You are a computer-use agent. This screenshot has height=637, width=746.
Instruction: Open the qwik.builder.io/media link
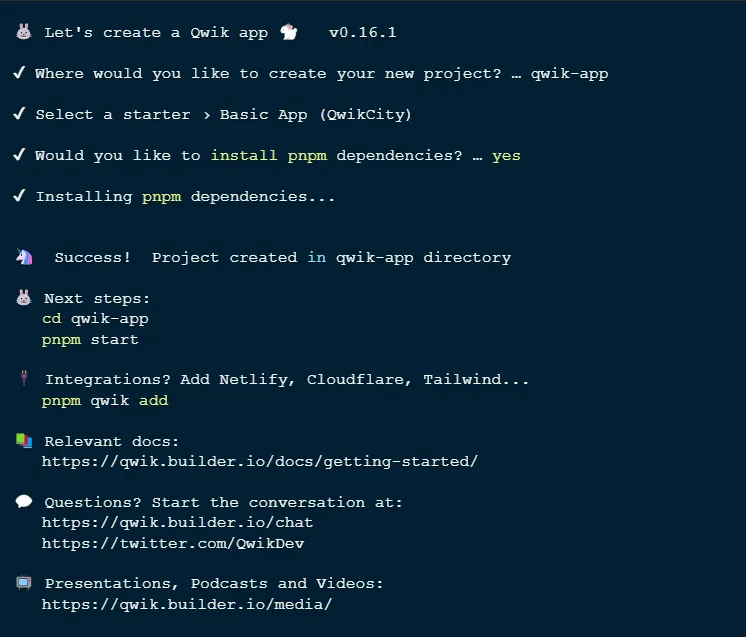coord(187,604)
